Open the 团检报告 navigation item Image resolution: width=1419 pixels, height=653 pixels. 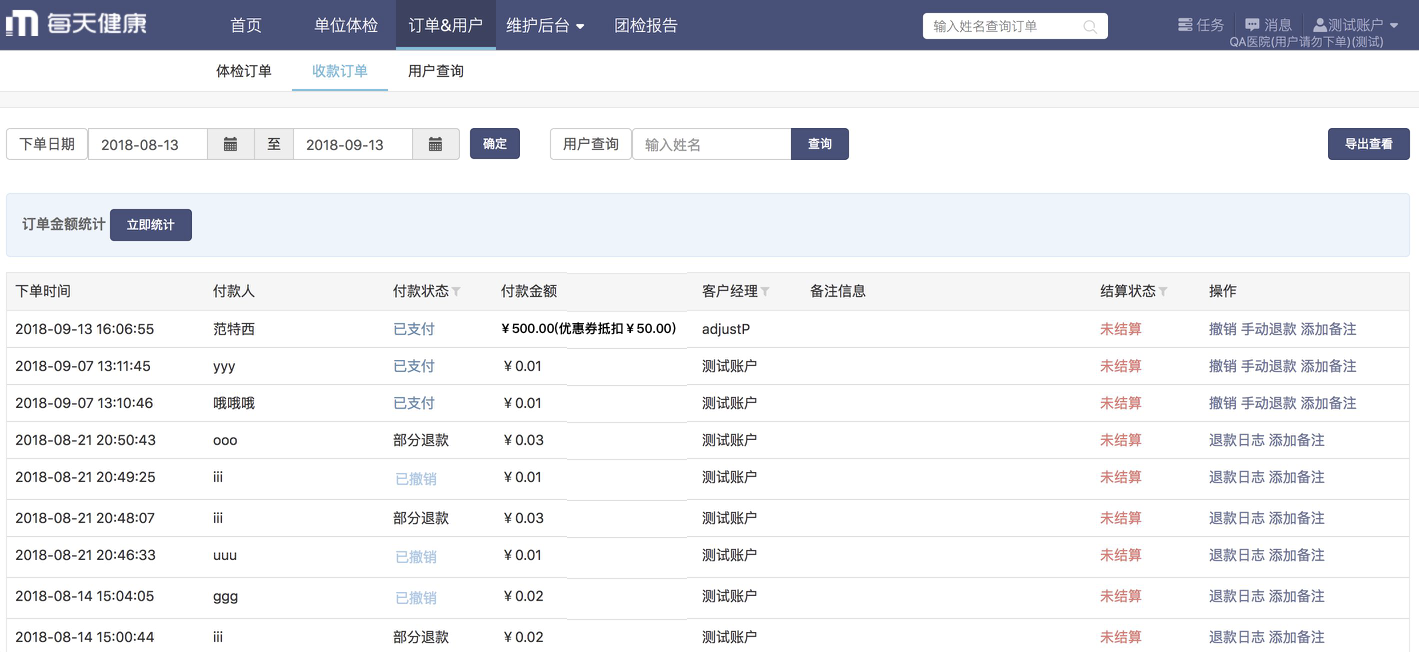(x=646, y=25)
